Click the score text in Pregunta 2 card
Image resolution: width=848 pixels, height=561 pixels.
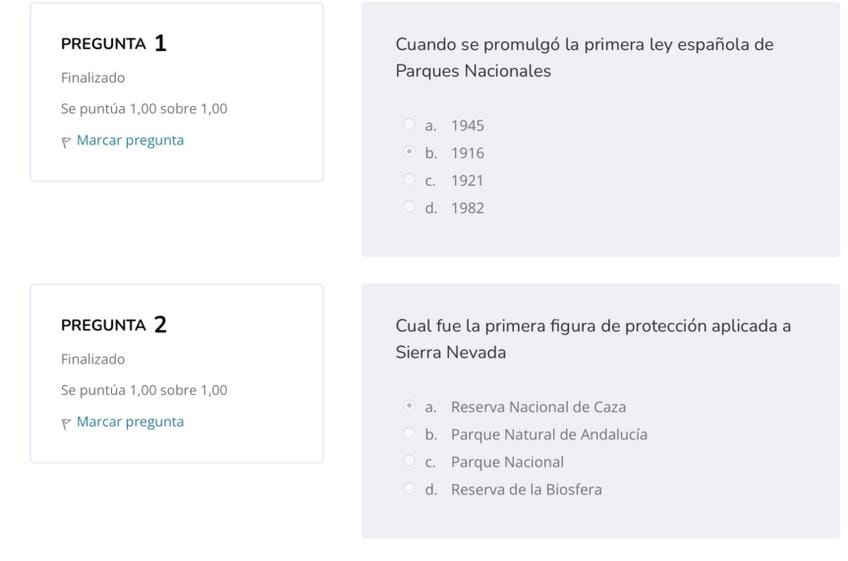pos(144,390)
